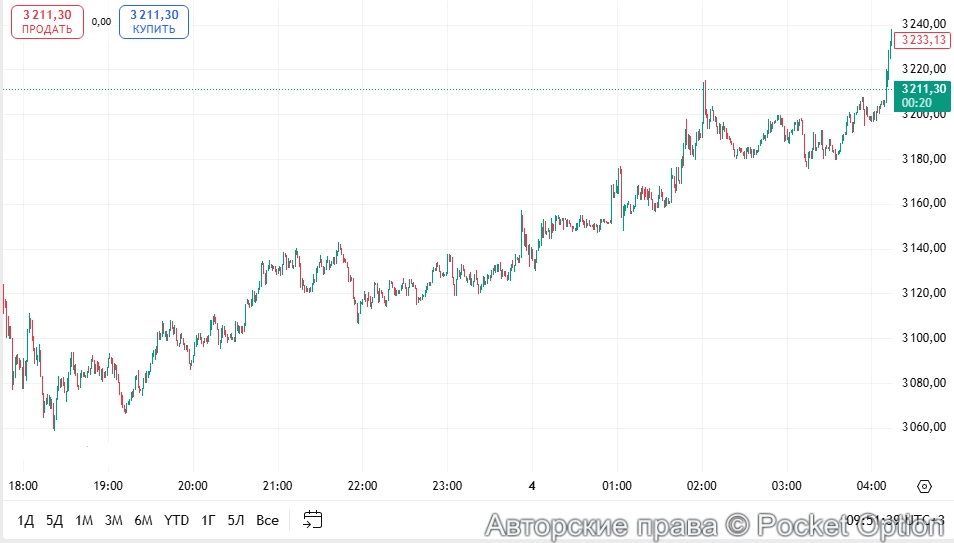Select the 5Д time range
The height and width of the screenshot is (543, 954).
tap(54, 520)
